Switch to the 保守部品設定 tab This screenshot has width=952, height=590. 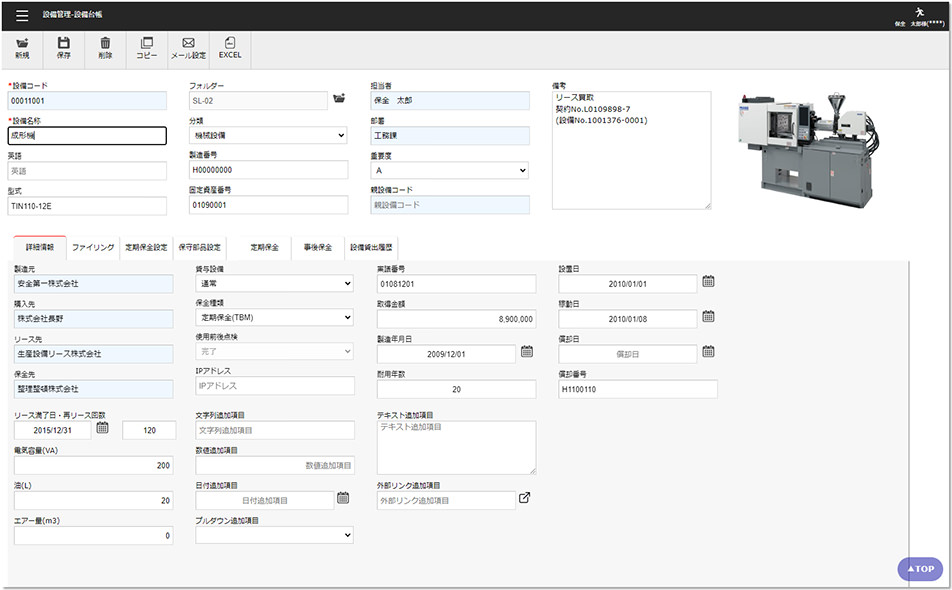point(200,248)
